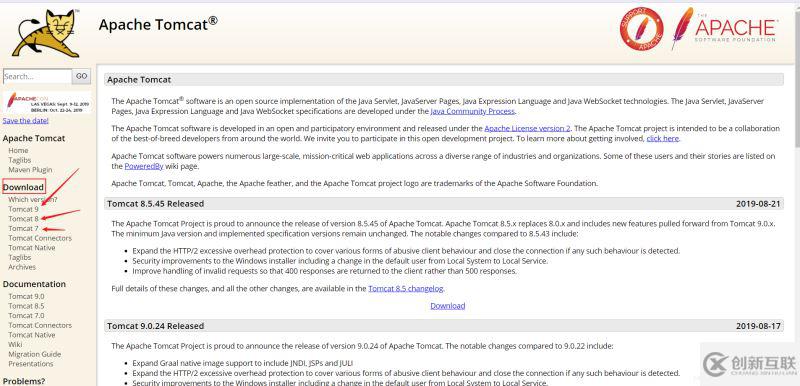The height and width of the screenshot is (386, 800).
Task: Click the Apache Tomcat page title
Action: [x=158, y=24]
